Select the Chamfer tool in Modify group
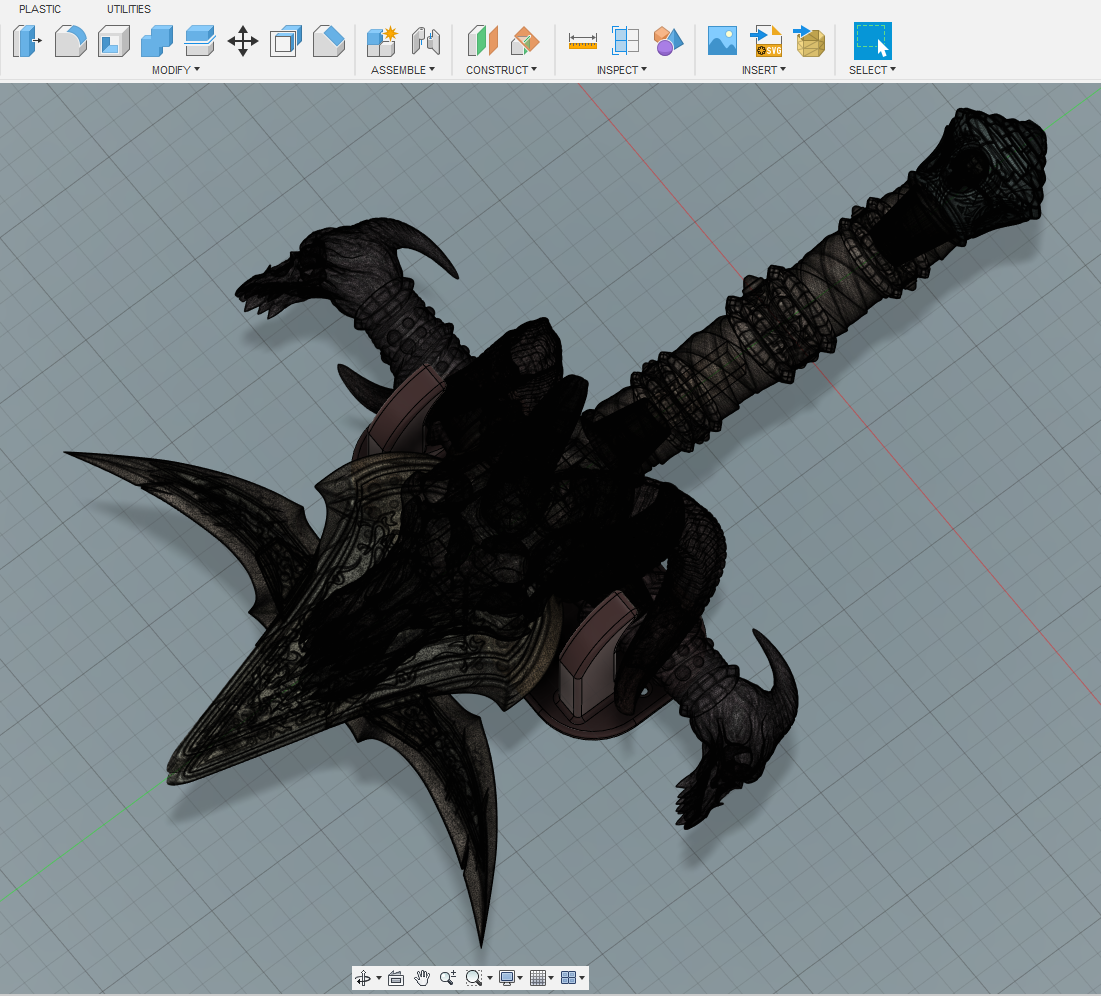 pos(329,41)
